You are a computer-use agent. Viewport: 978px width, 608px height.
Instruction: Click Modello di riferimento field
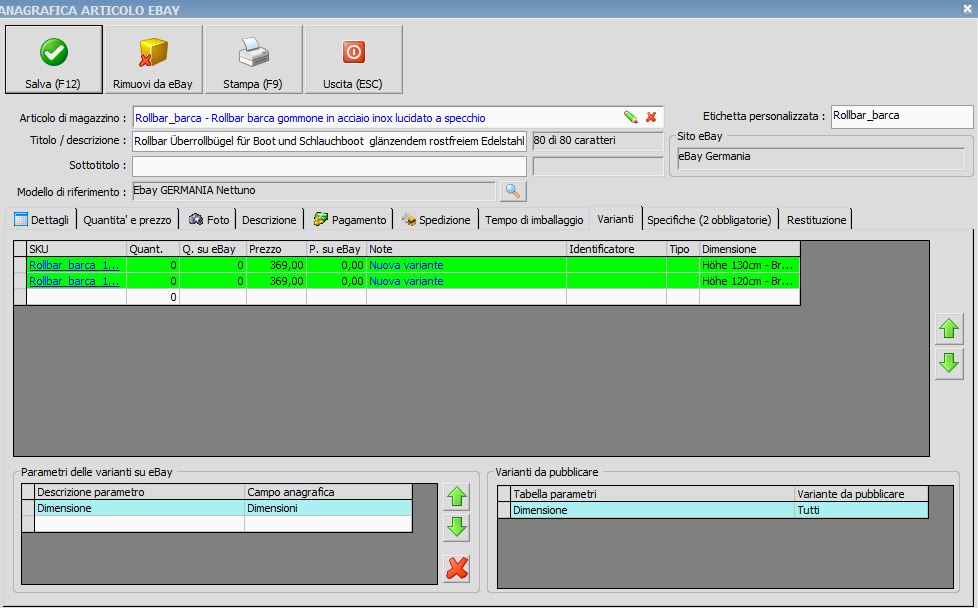(314, 191)
